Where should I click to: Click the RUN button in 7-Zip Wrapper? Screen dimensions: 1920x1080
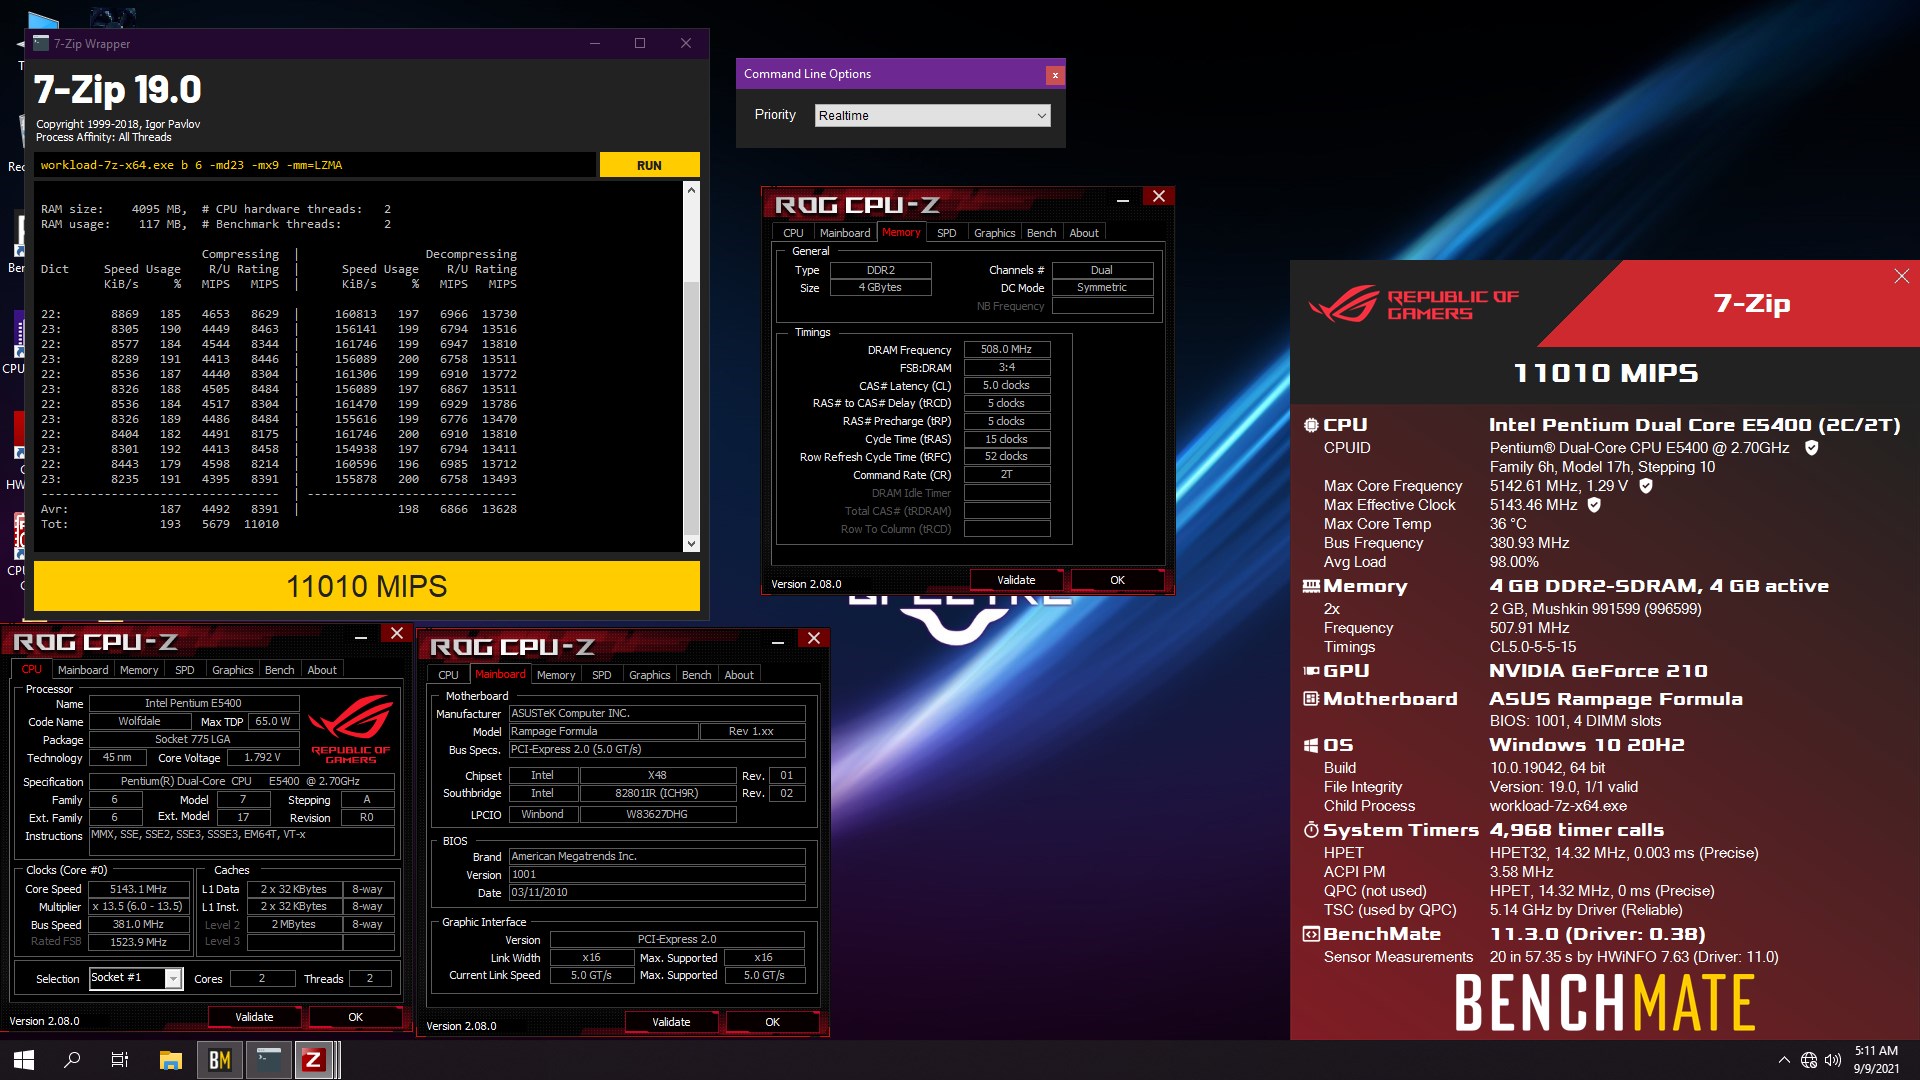pyautogui.click(x=649, y=165)
